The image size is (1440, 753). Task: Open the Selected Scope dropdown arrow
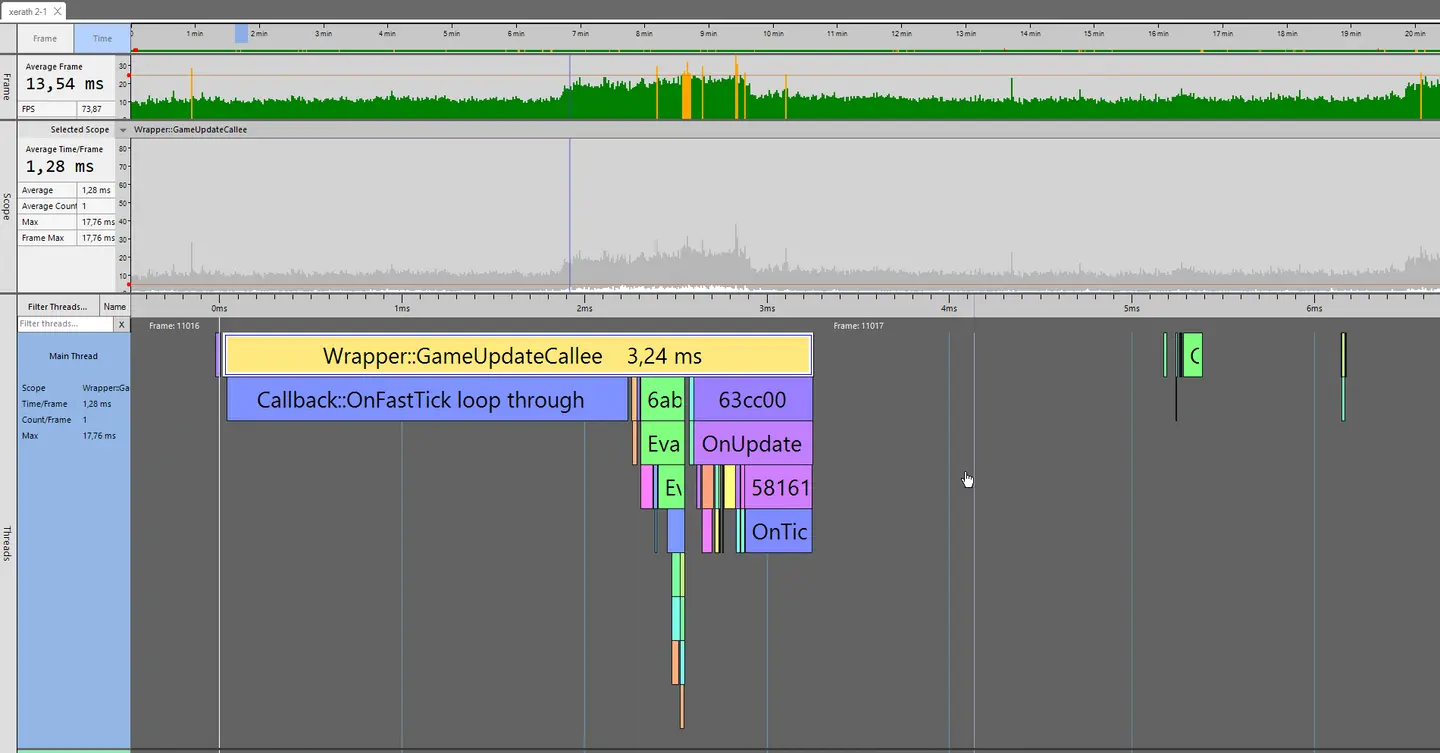pyautogui.click(x=123, y=130)
